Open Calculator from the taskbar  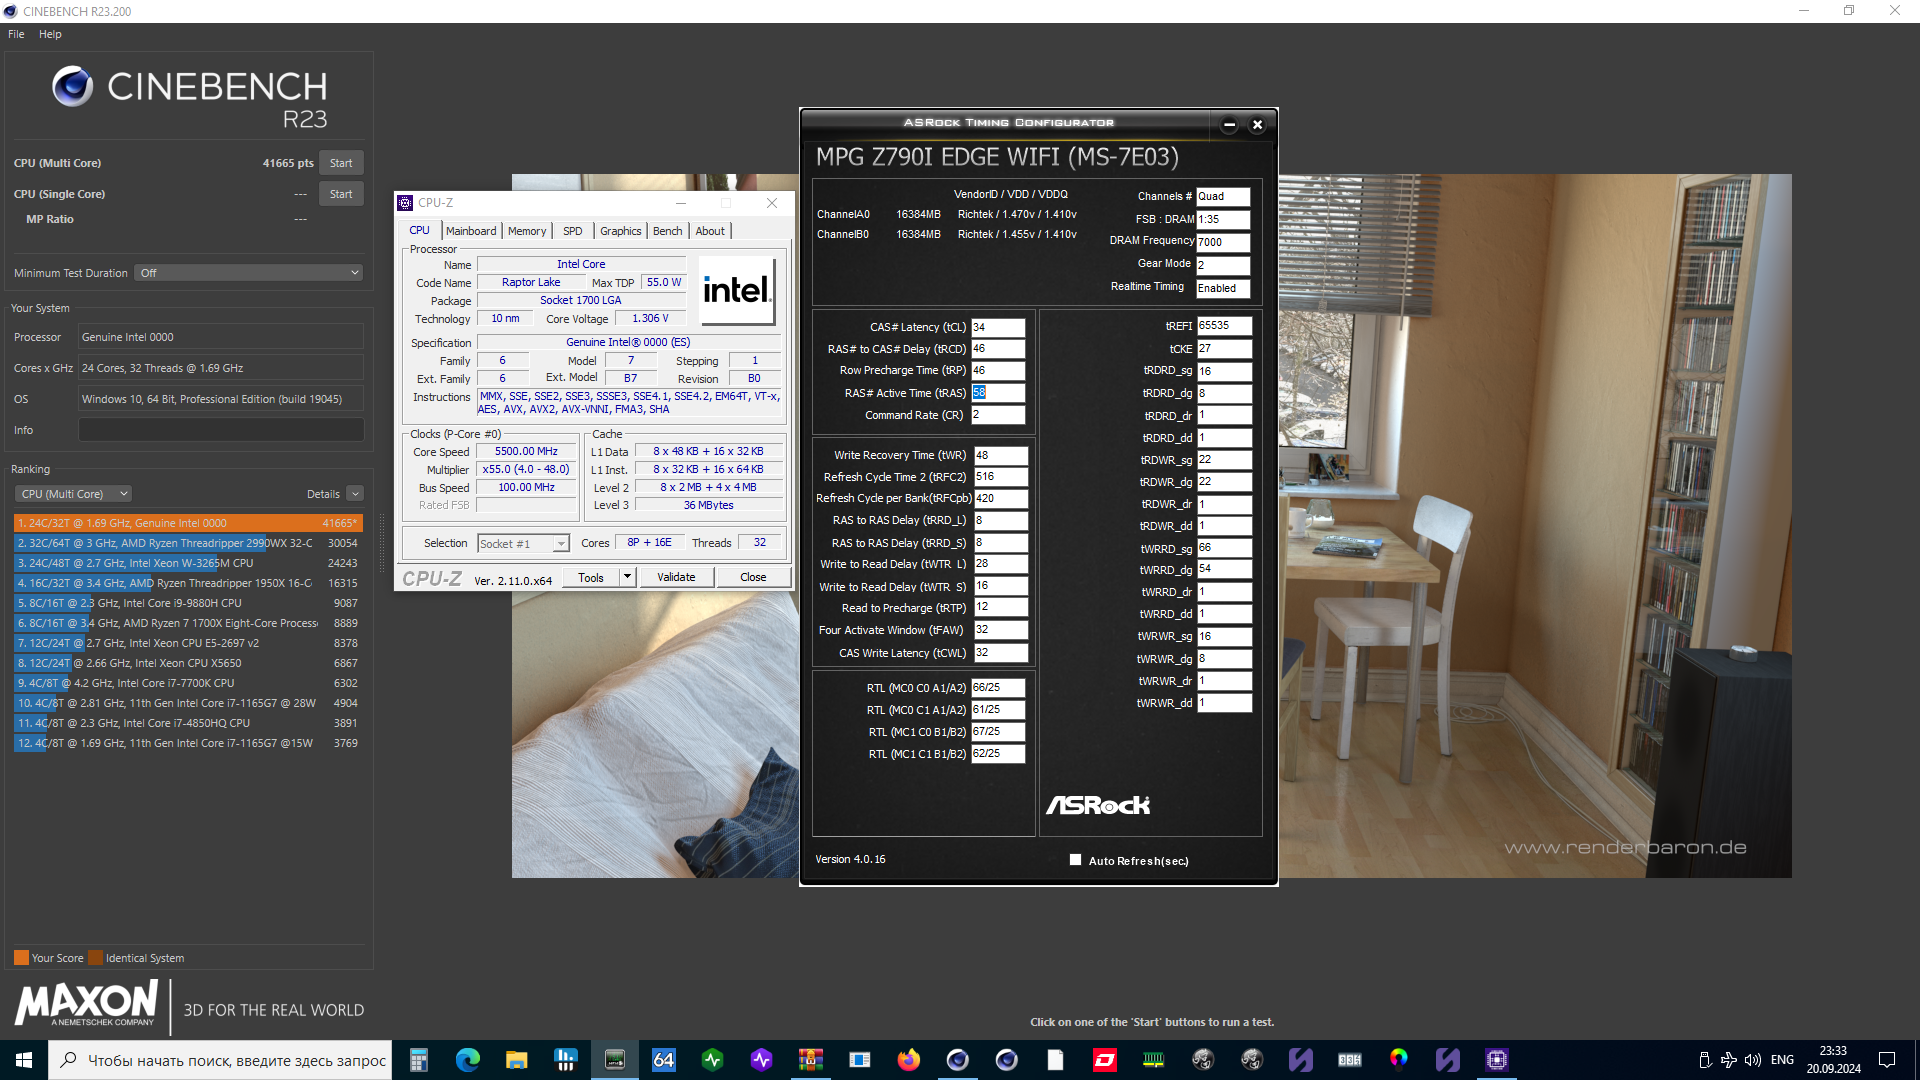point(419,1060)
